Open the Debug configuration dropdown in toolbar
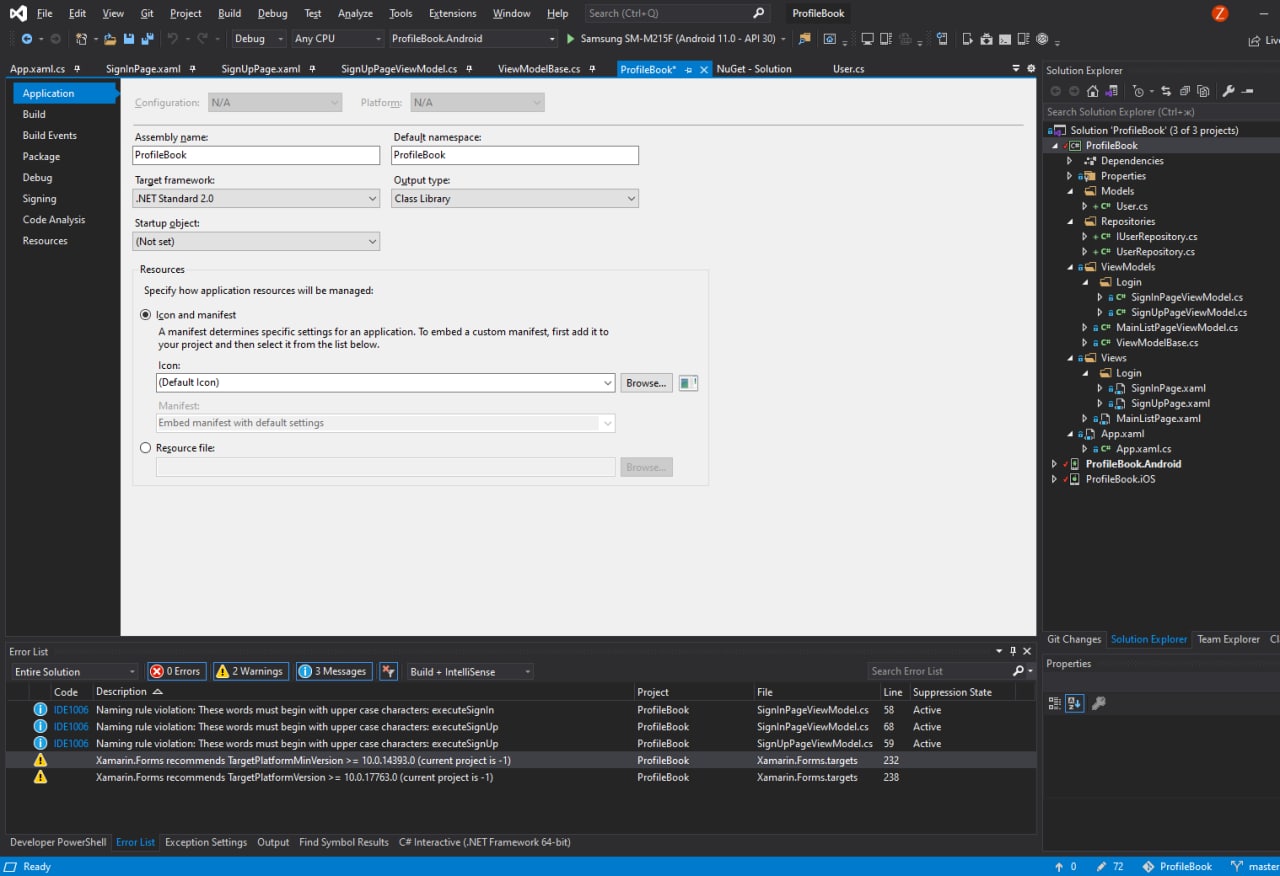 tap(259, 39)
